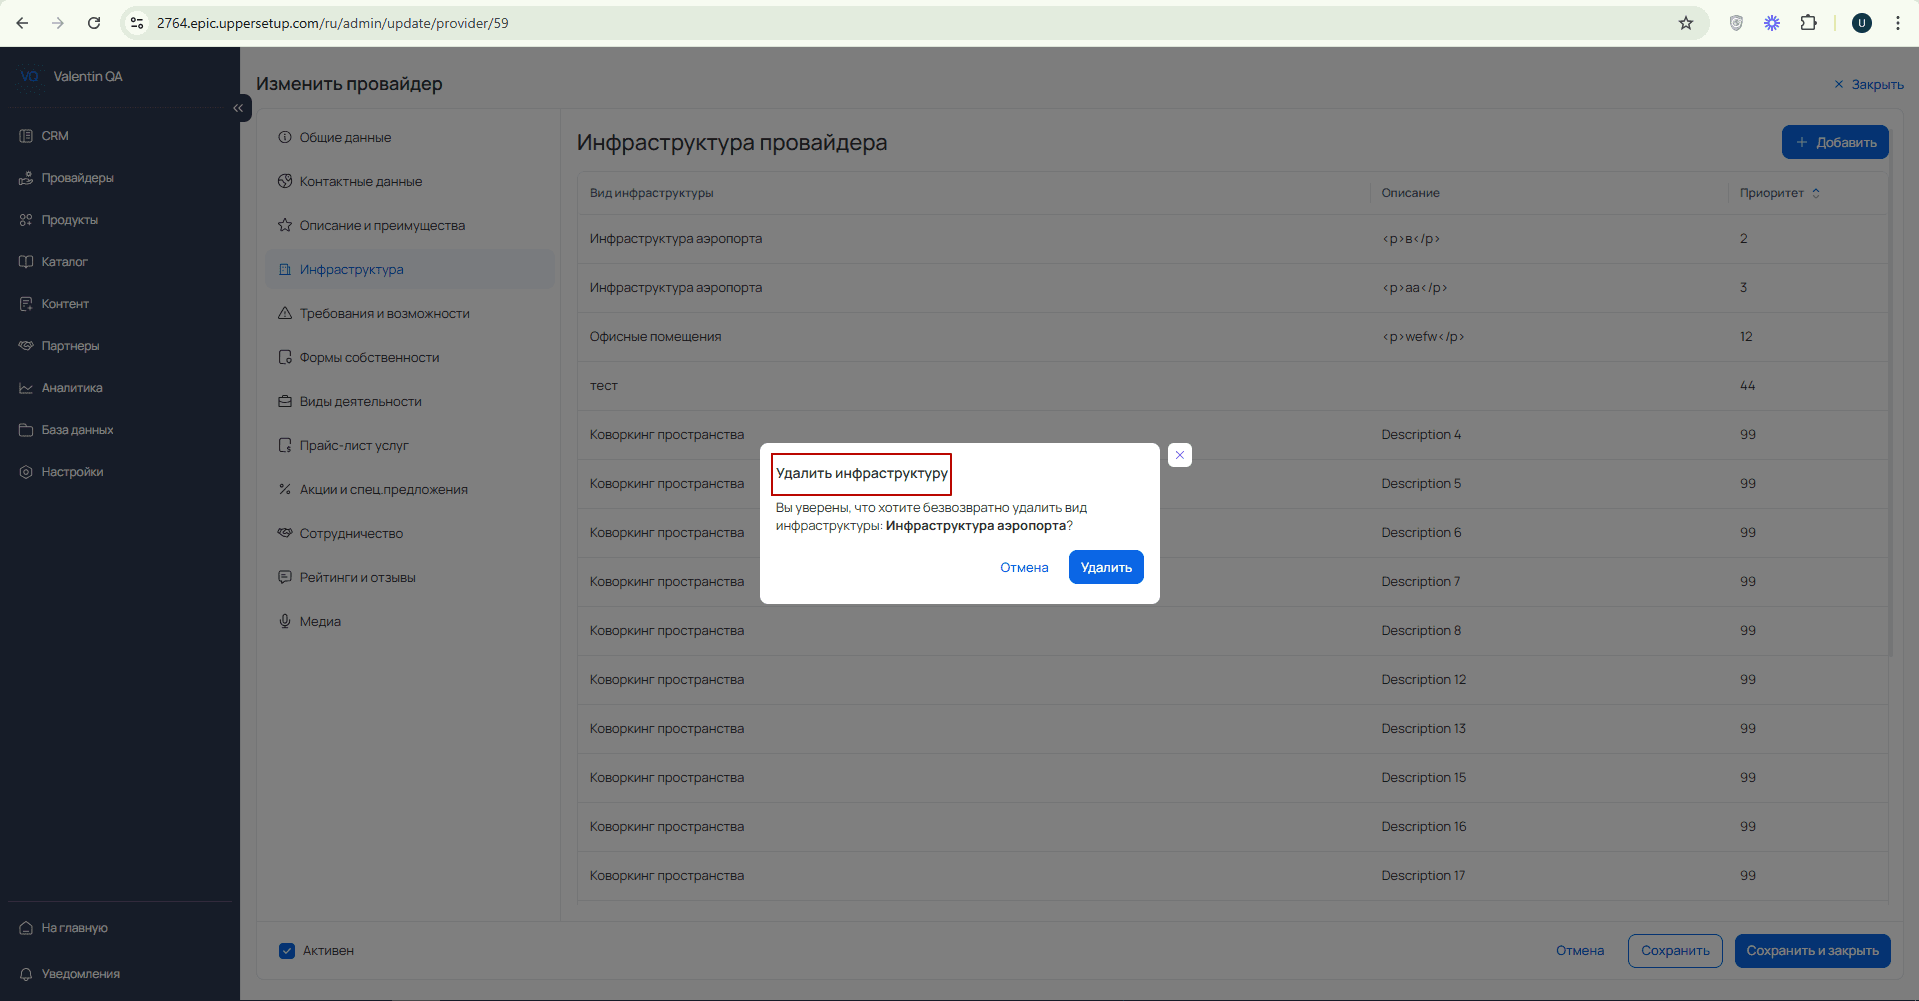Bookmark this page with star icon

tap(1686, 23)
